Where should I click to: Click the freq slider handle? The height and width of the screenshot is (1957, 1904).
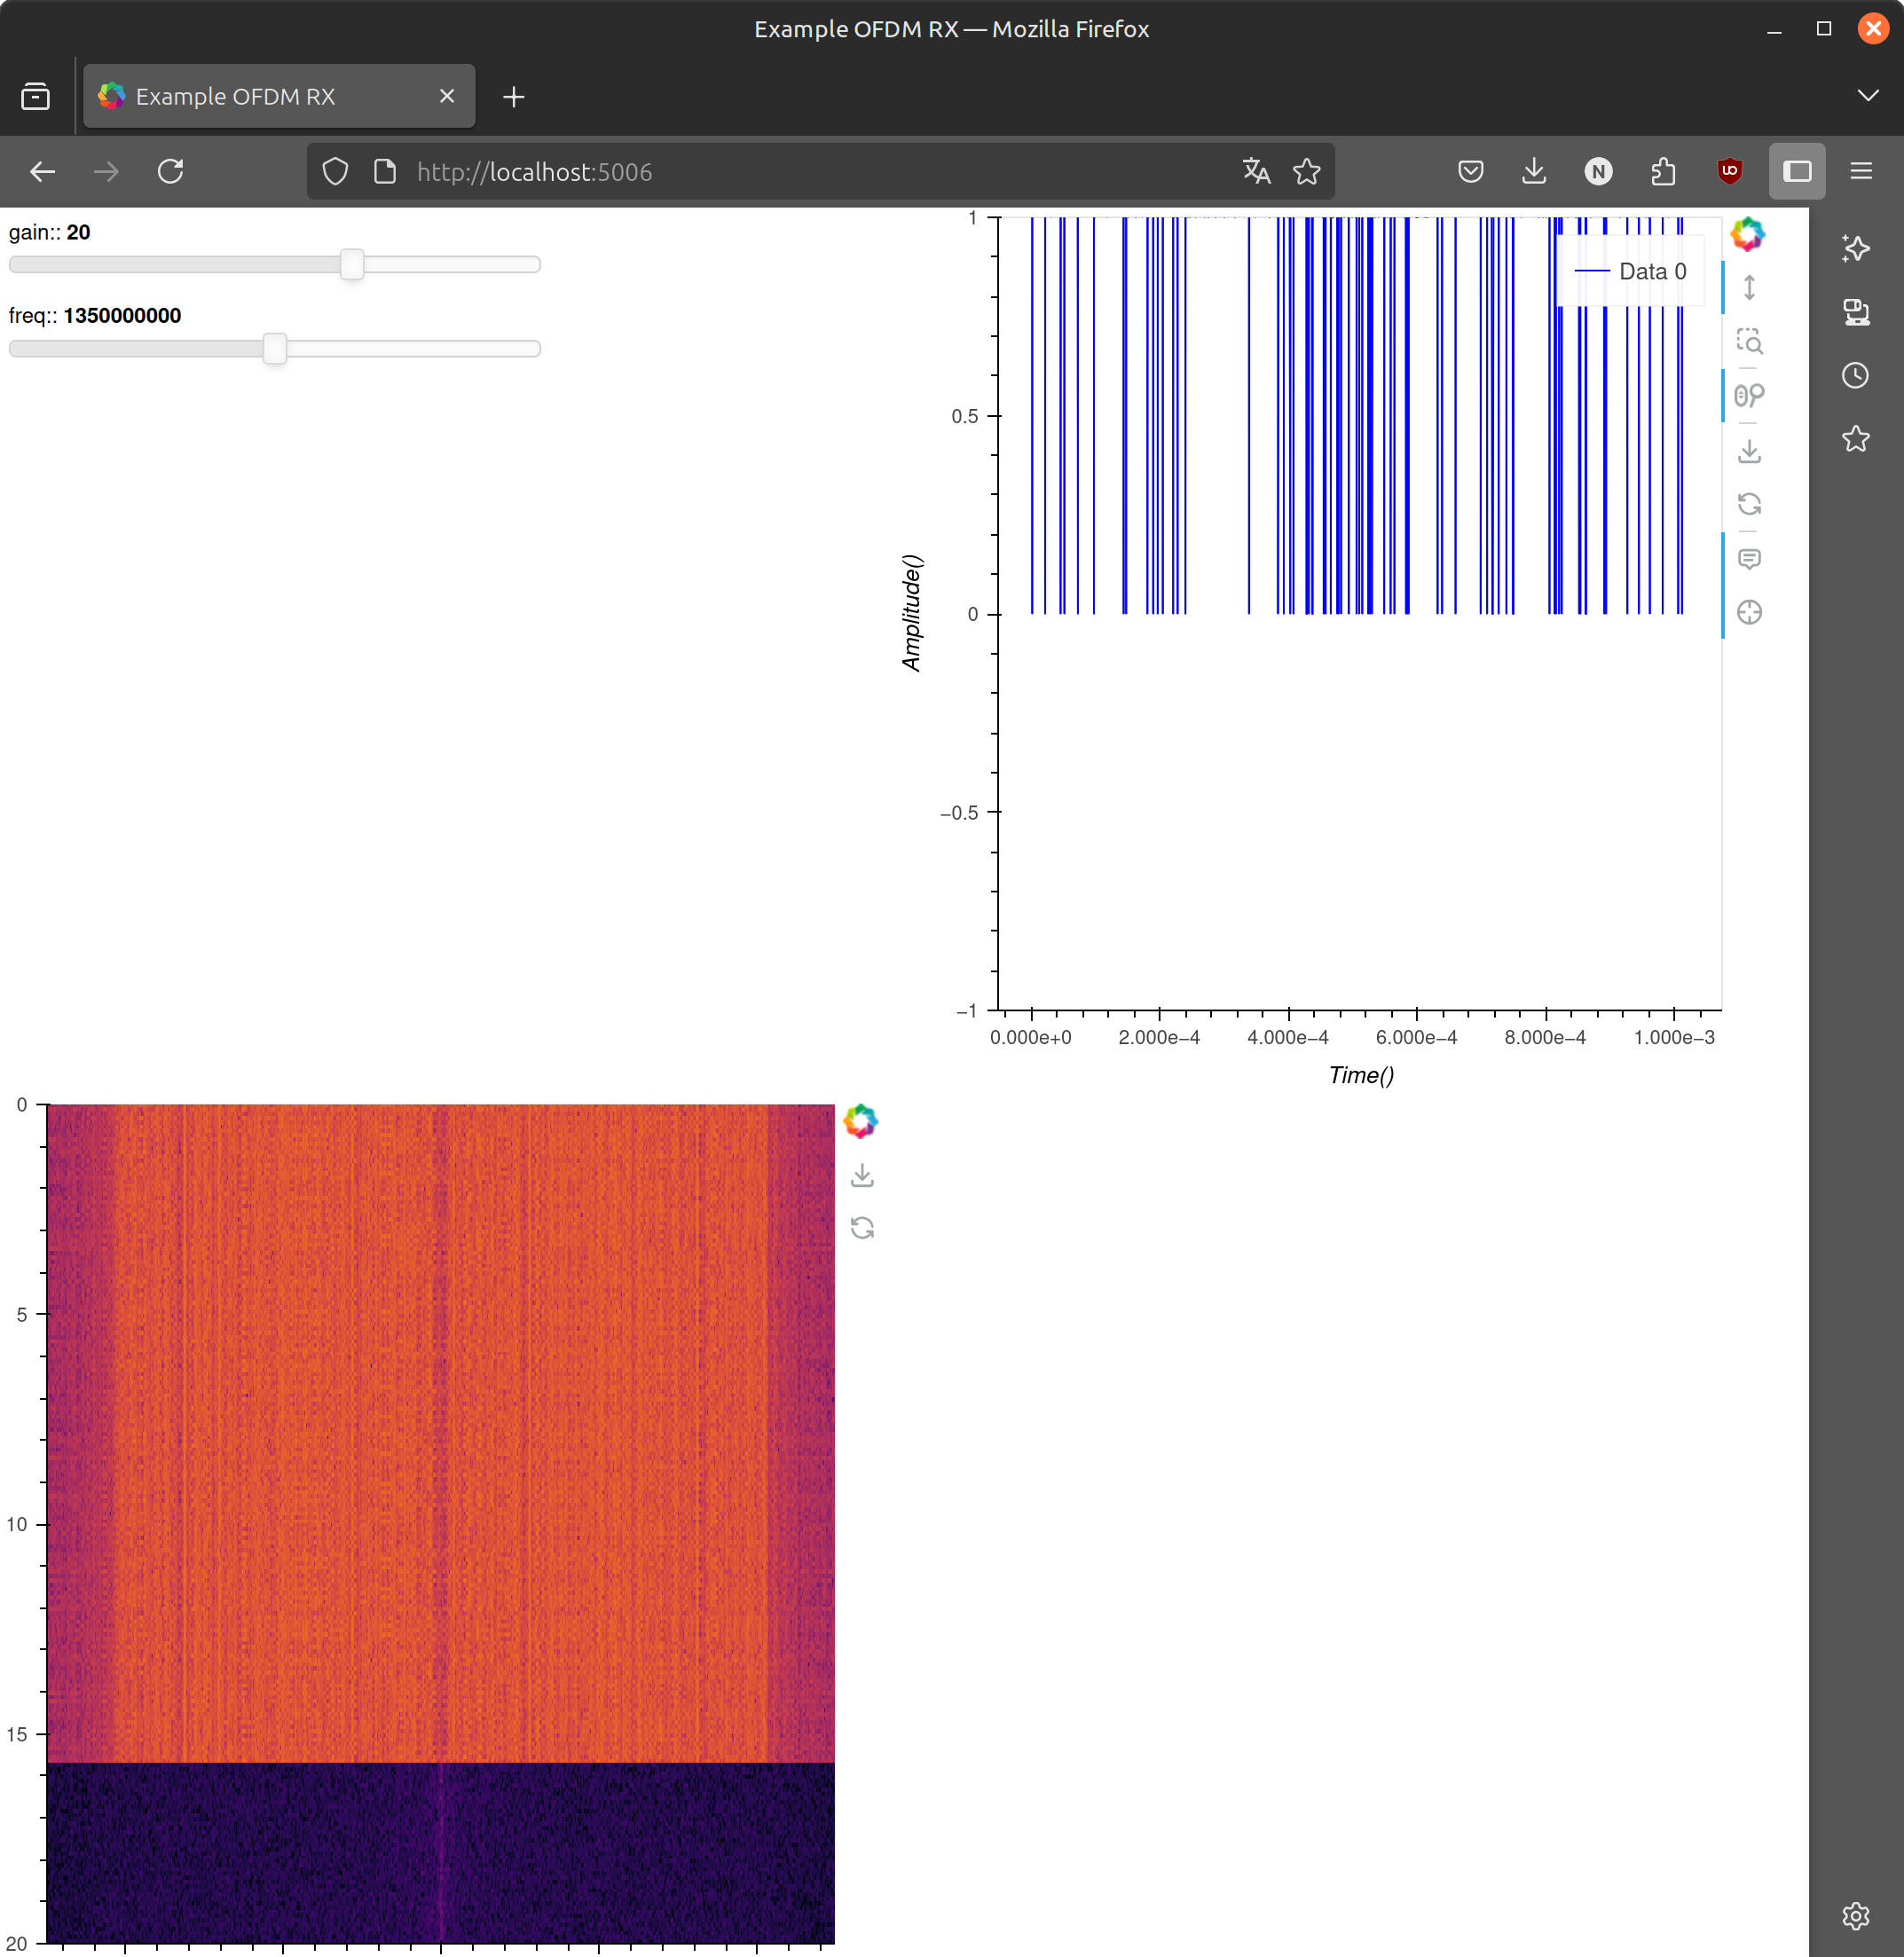275,348
